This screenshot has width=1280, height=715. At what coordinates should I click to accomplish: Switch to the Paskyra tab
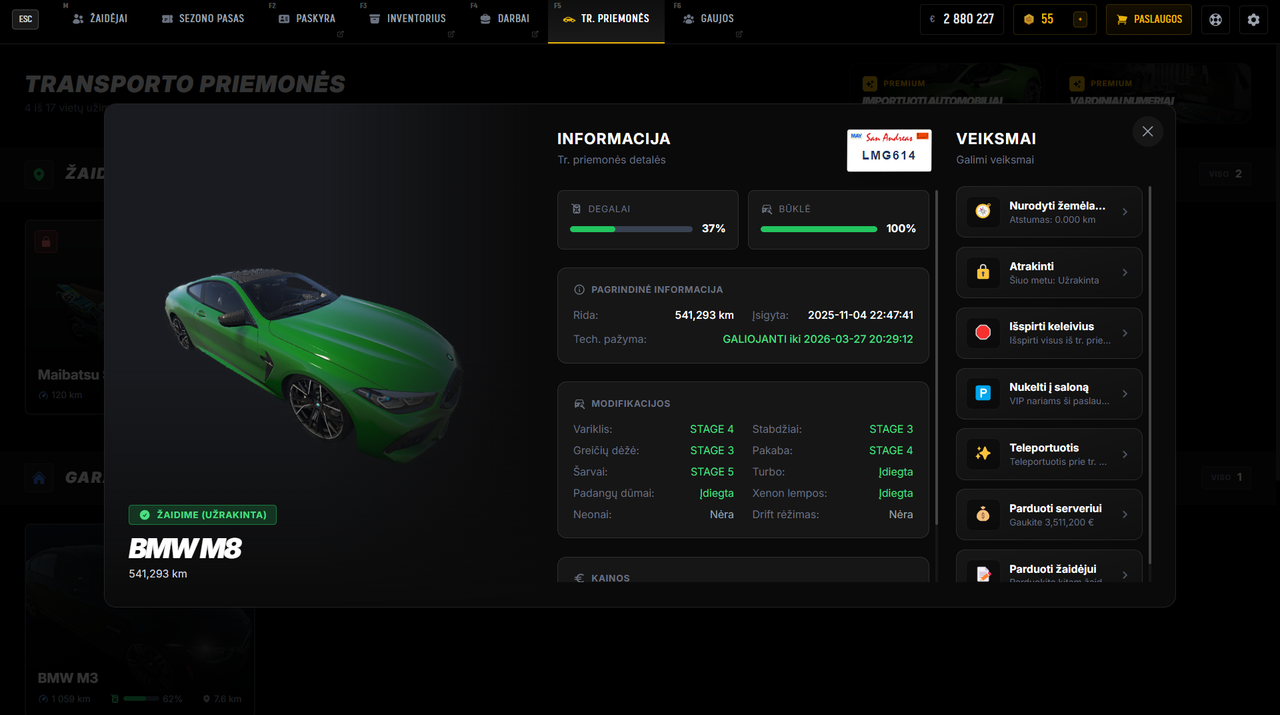(x=307, y=19)
